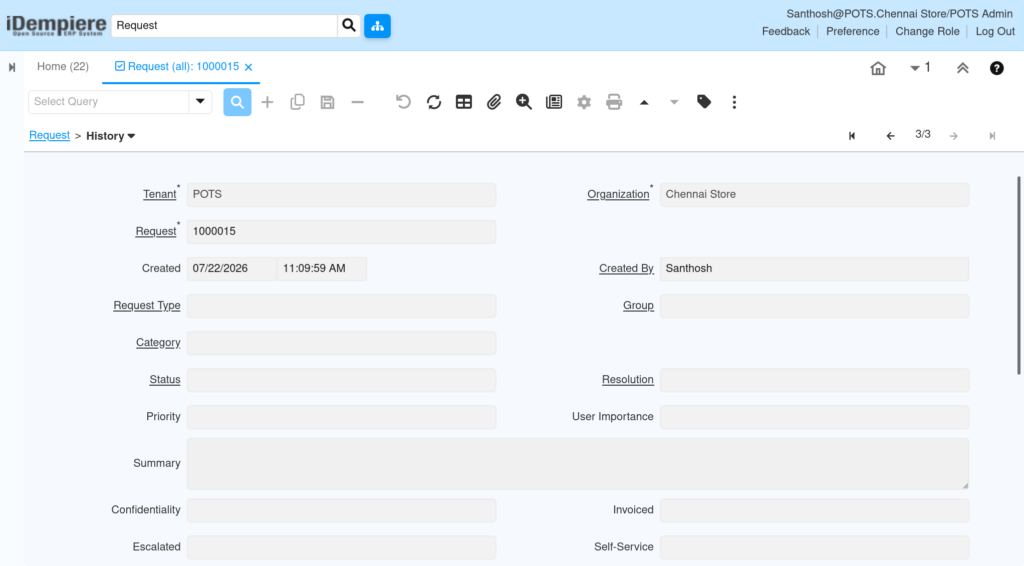Click the Resolution field label

[628, 379]
